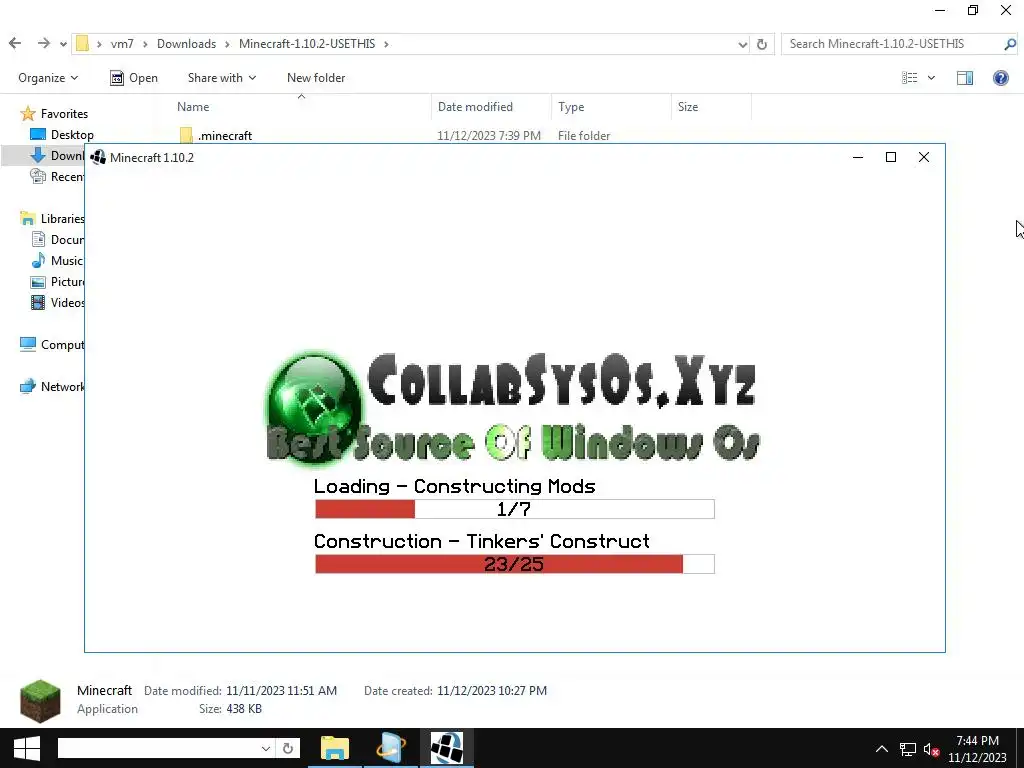1024x768 pixels.
Task: Click the Minecraft-1.10.2-USETHIS breadcrumb
Action: [x=307, y=44]
